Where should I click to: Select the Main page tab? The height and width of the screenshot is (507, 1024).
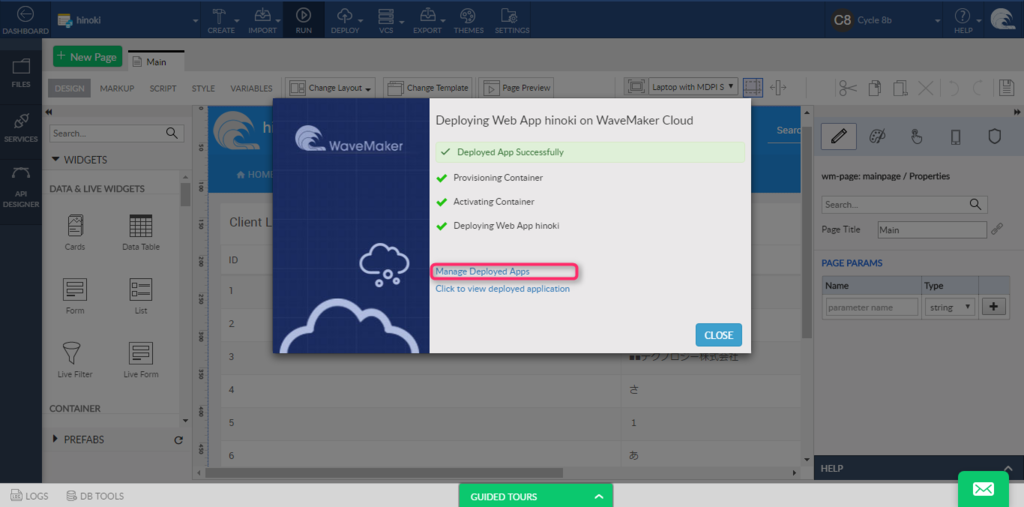coord(156,61)
